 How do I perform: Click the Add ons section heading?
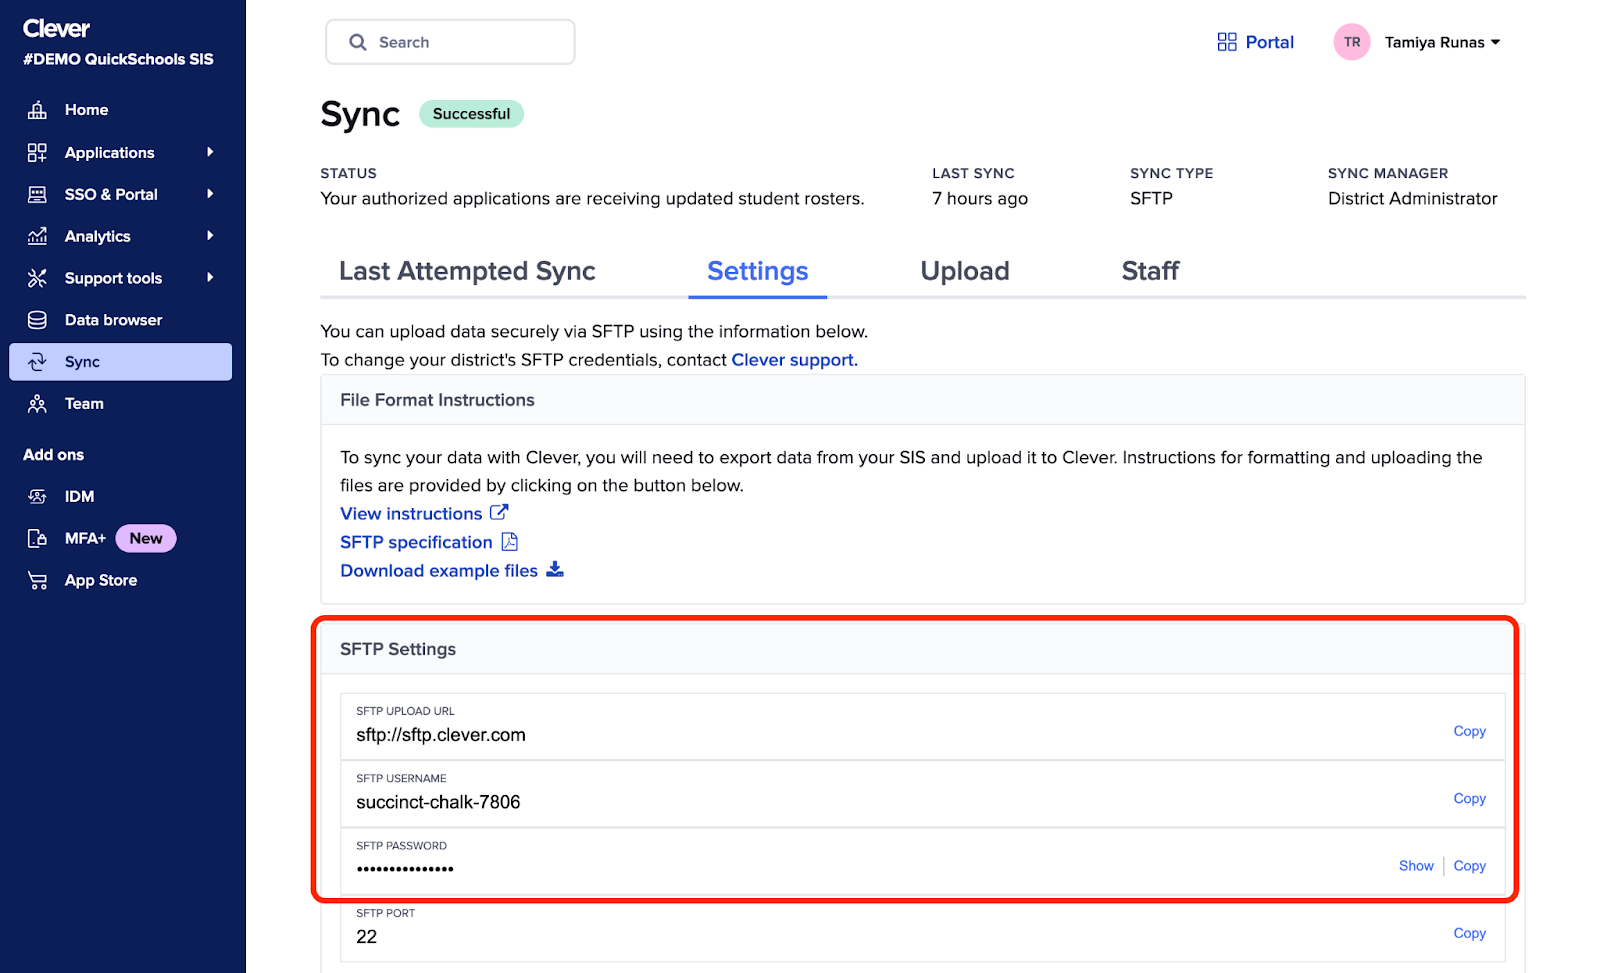54,455
